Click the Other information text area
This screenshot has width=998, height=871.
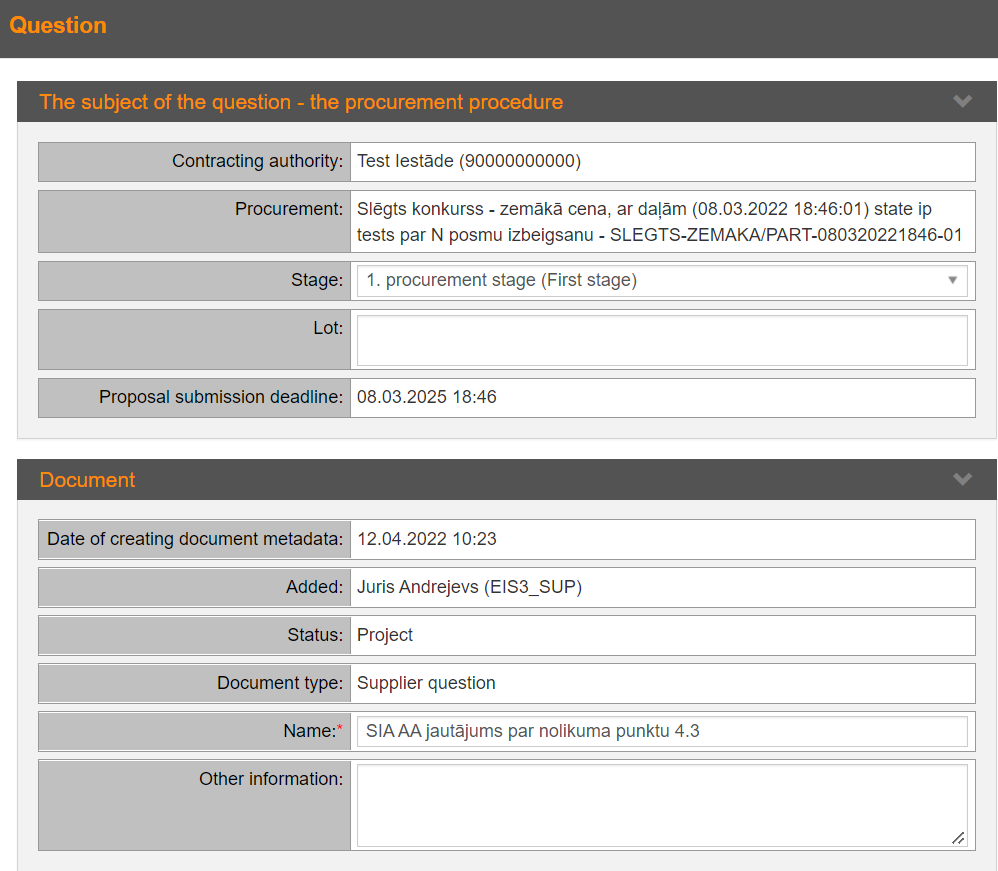(661, 805)
